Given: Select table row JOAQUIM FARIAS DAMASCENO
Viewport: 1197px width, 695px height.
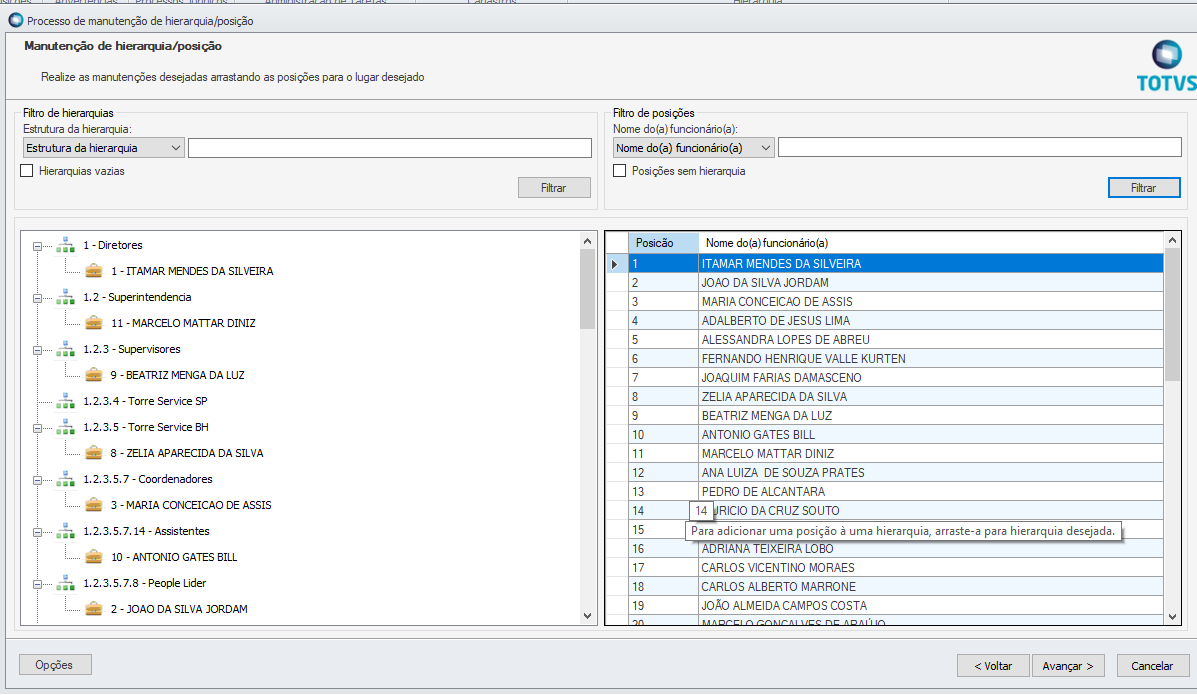Looking at the screenshot, I should 895,378.
